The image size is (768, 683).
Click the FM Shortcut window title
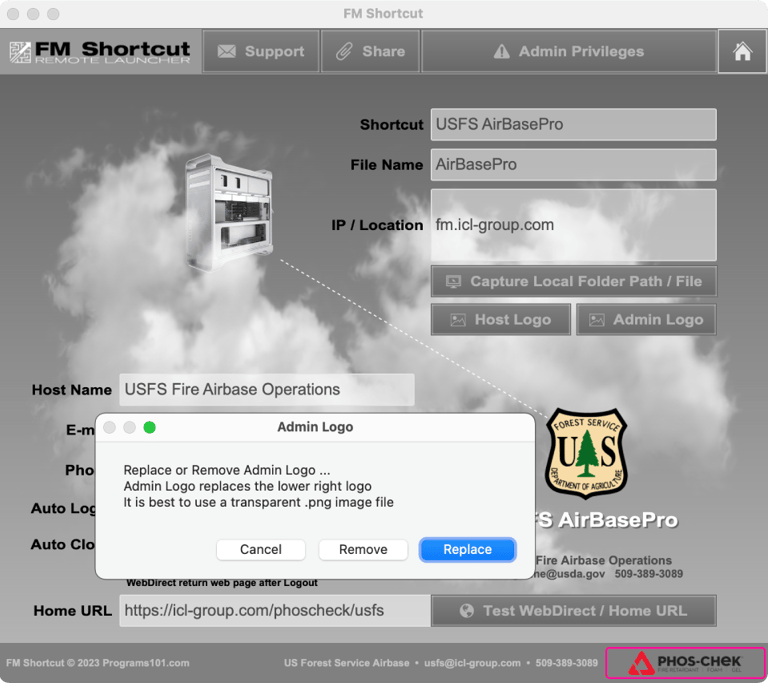(x=383, y=14)
